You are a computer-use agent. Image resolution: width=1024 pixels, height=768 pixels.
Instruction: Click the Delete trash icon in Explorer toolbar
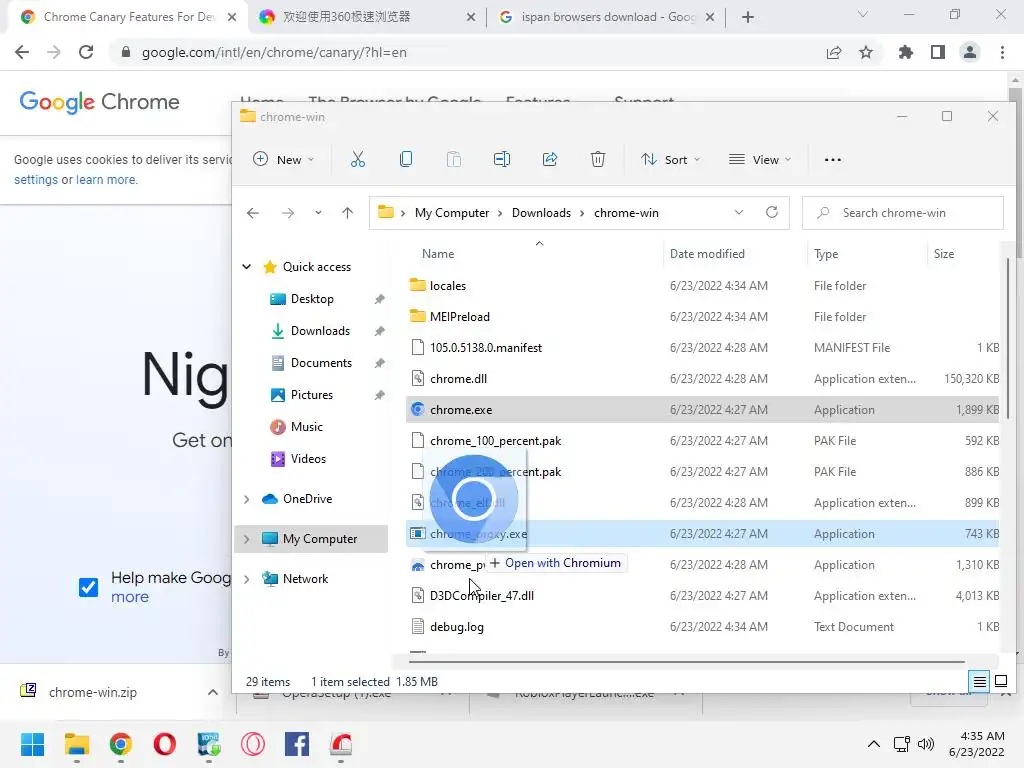pyautogui.click(x=598, y=159)
